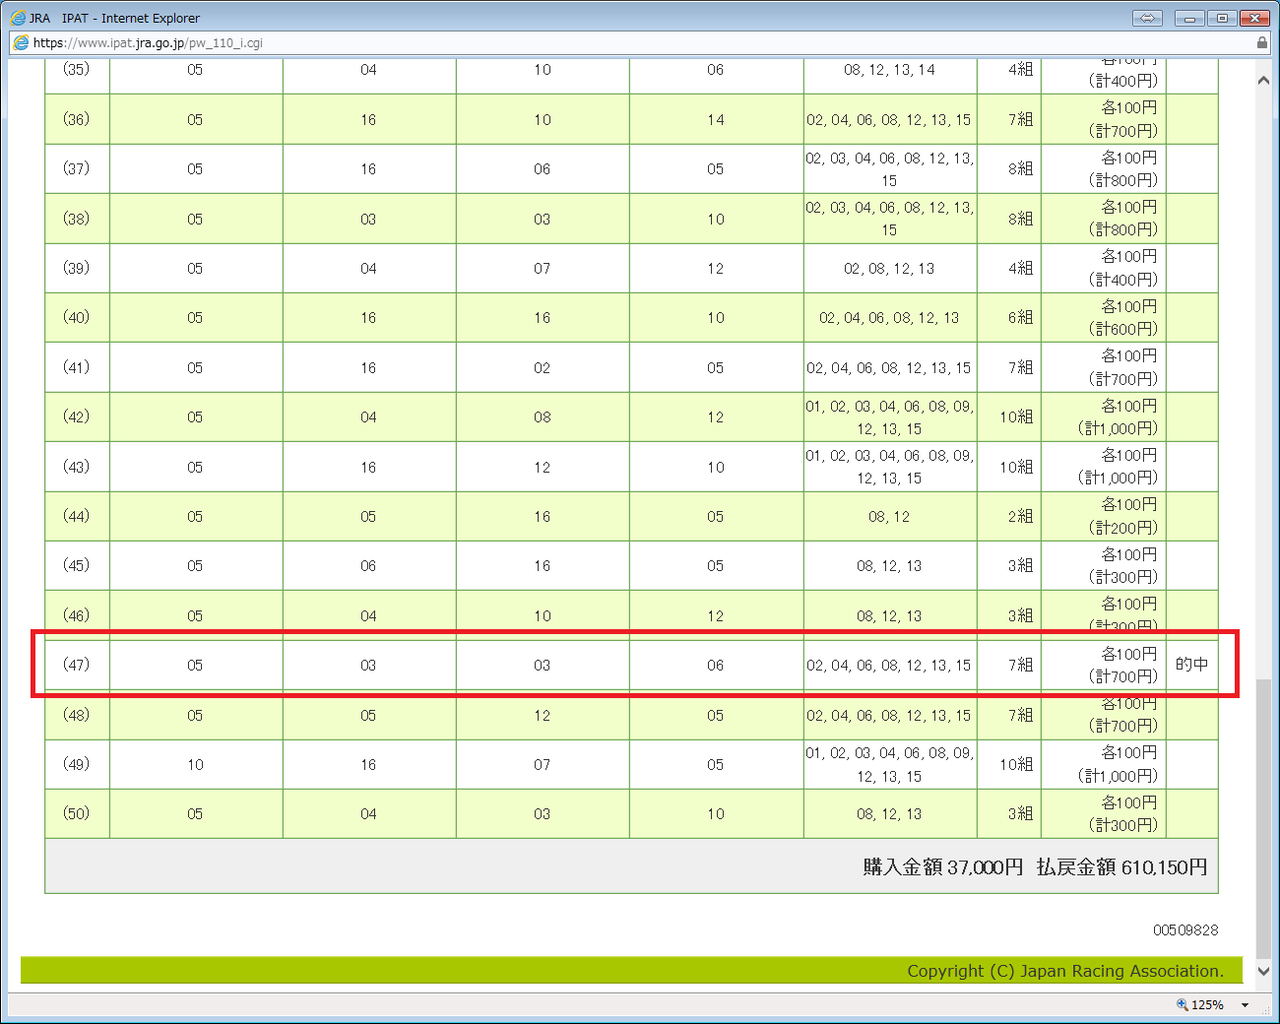Viewport: 1280px width, 1024px height.
Task: Click the 08, 12, 13 combination in row (45)
Action: pos(890,566)
